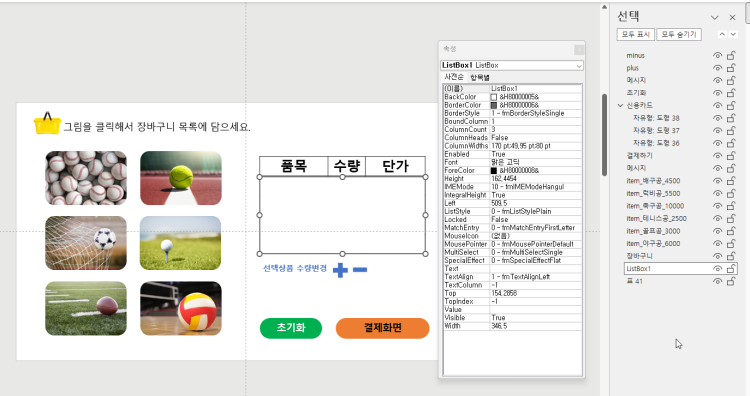Click the blue plus quantity icon

click(340, 270)
